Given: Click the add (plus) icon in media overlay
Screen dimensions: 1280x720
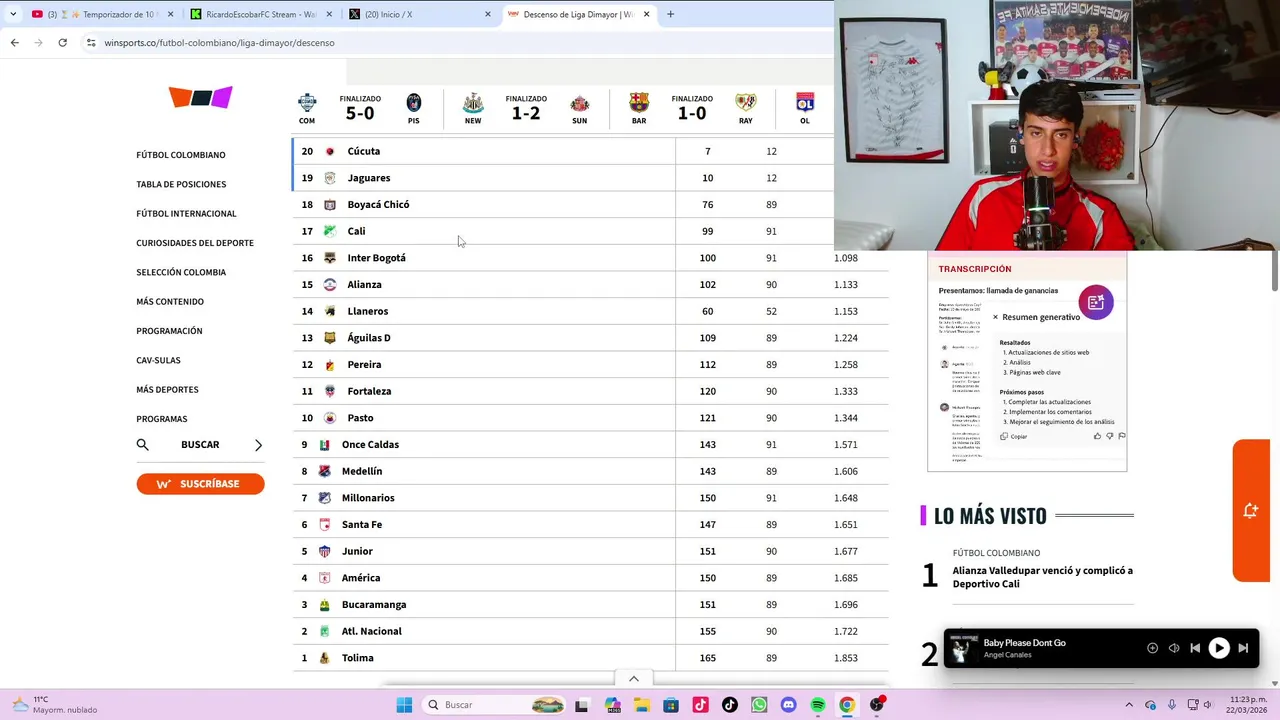Looking at the screenshot, I should [x=1152, y=648].
